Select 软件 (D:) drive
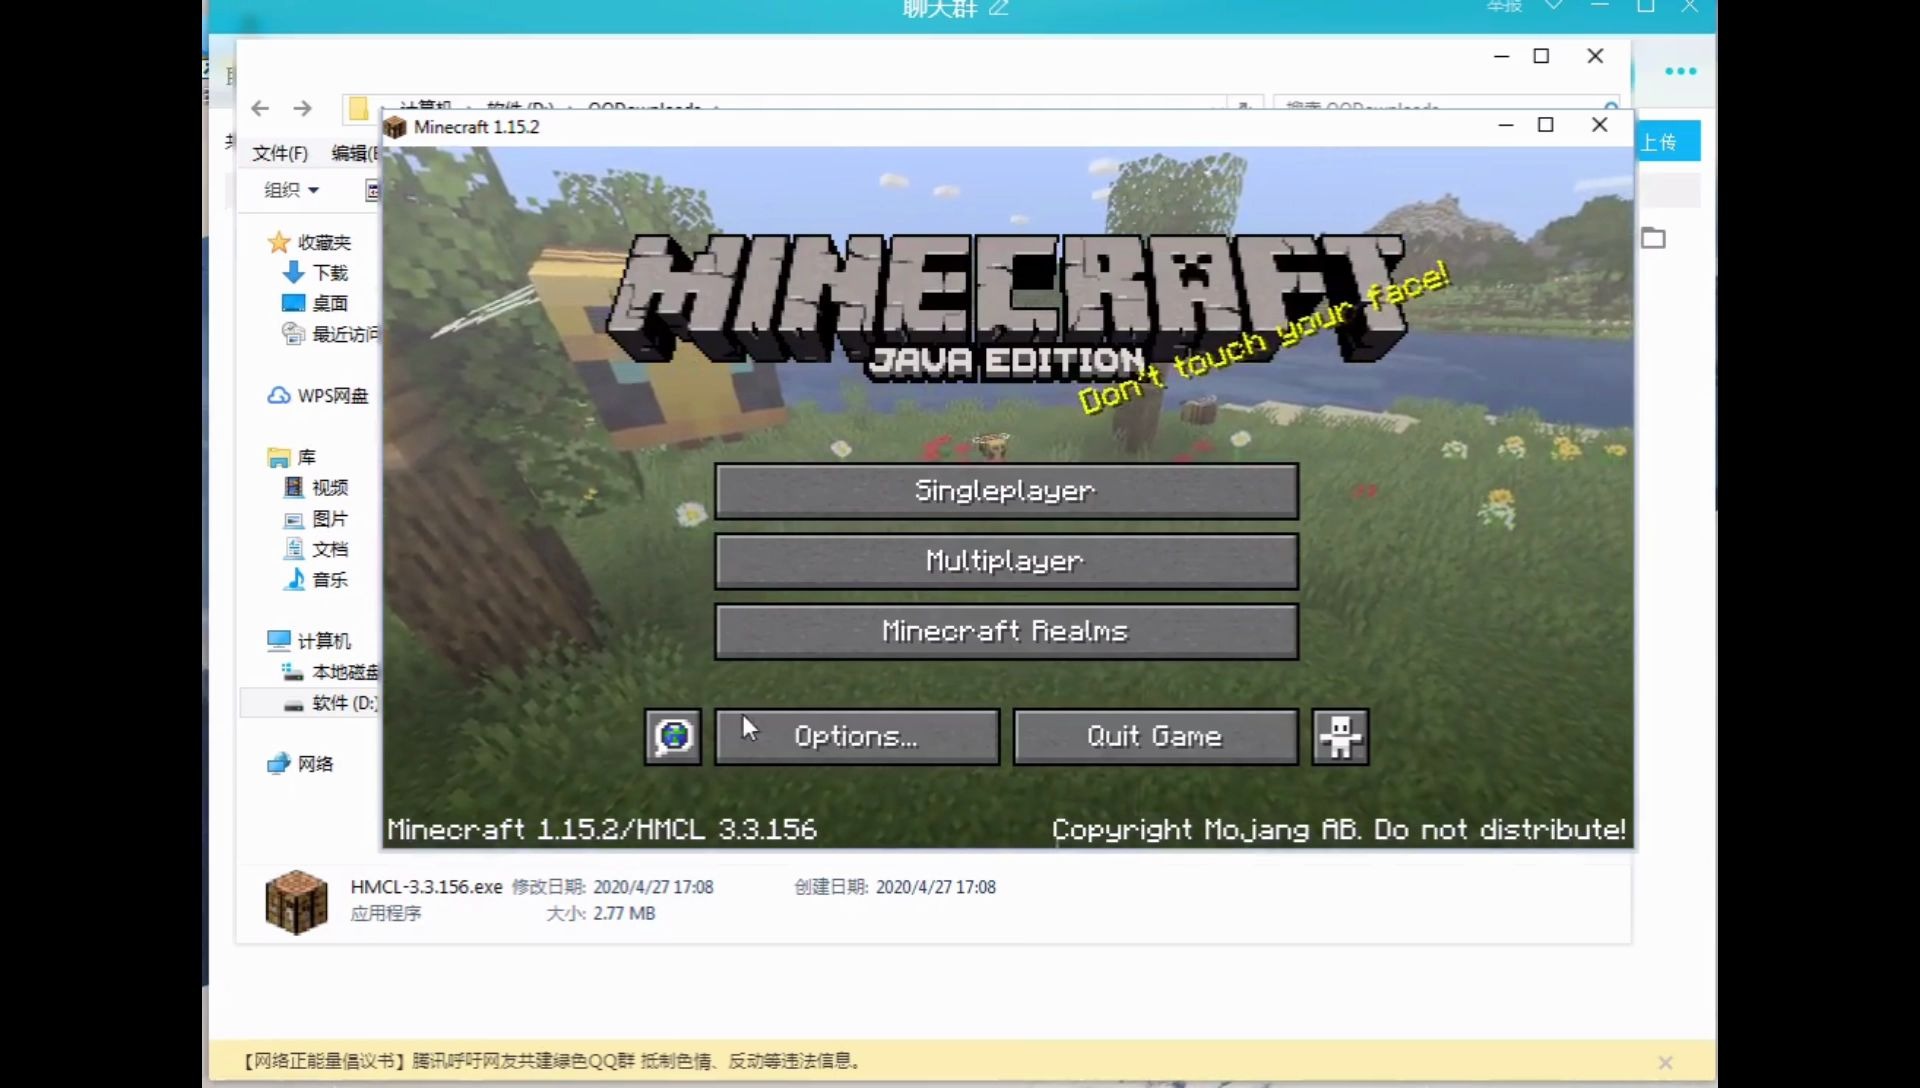The height and width of the screenshot is (1088, 1920). pos(345,703)
